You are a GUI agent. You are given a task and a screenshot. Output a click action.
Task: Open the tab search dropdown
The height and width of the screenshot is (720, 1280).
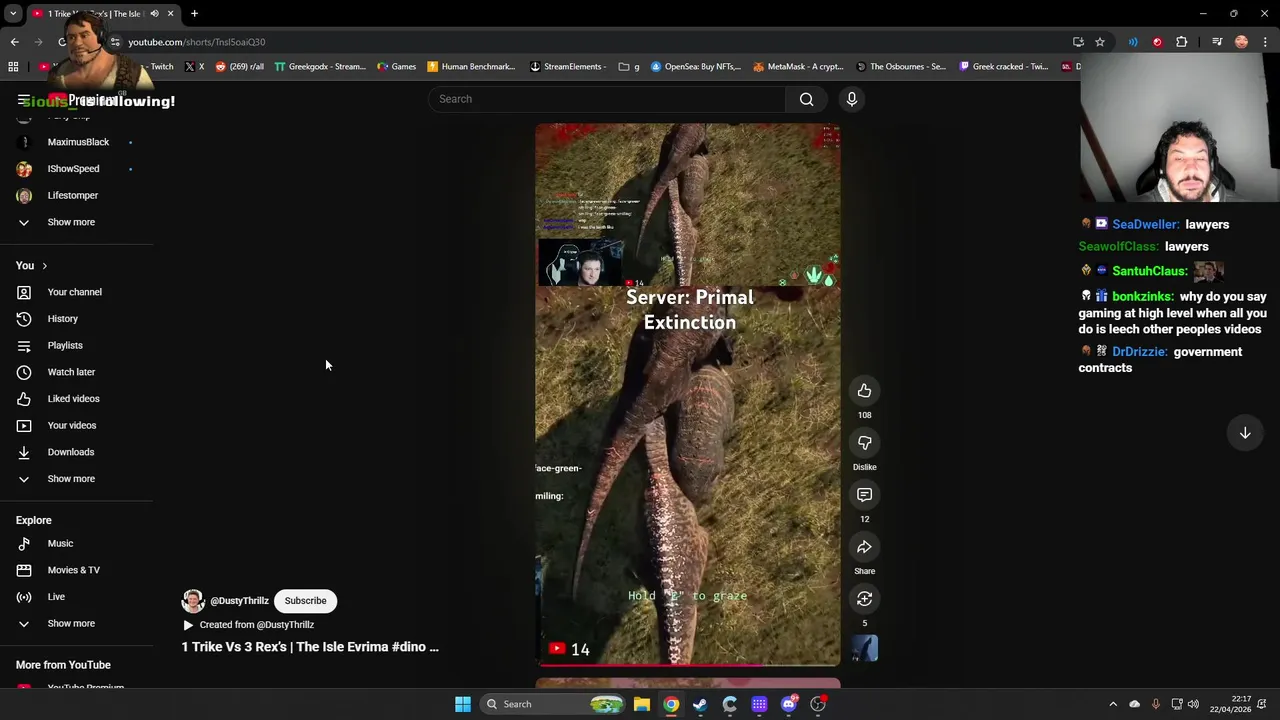(x=13, y=13)
